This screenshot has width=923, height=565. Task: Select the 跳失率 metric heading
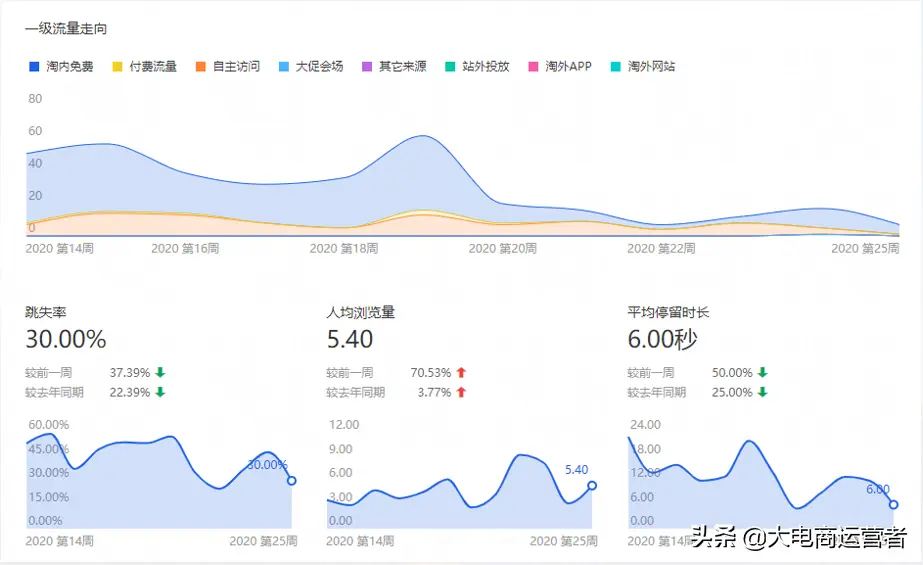[x=46, y=312]
